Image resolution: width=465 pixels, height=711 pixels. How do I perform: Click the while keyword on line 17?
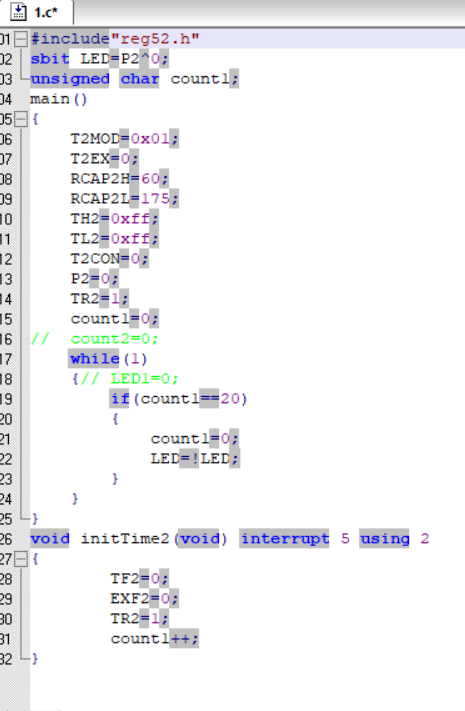(94, 359)
